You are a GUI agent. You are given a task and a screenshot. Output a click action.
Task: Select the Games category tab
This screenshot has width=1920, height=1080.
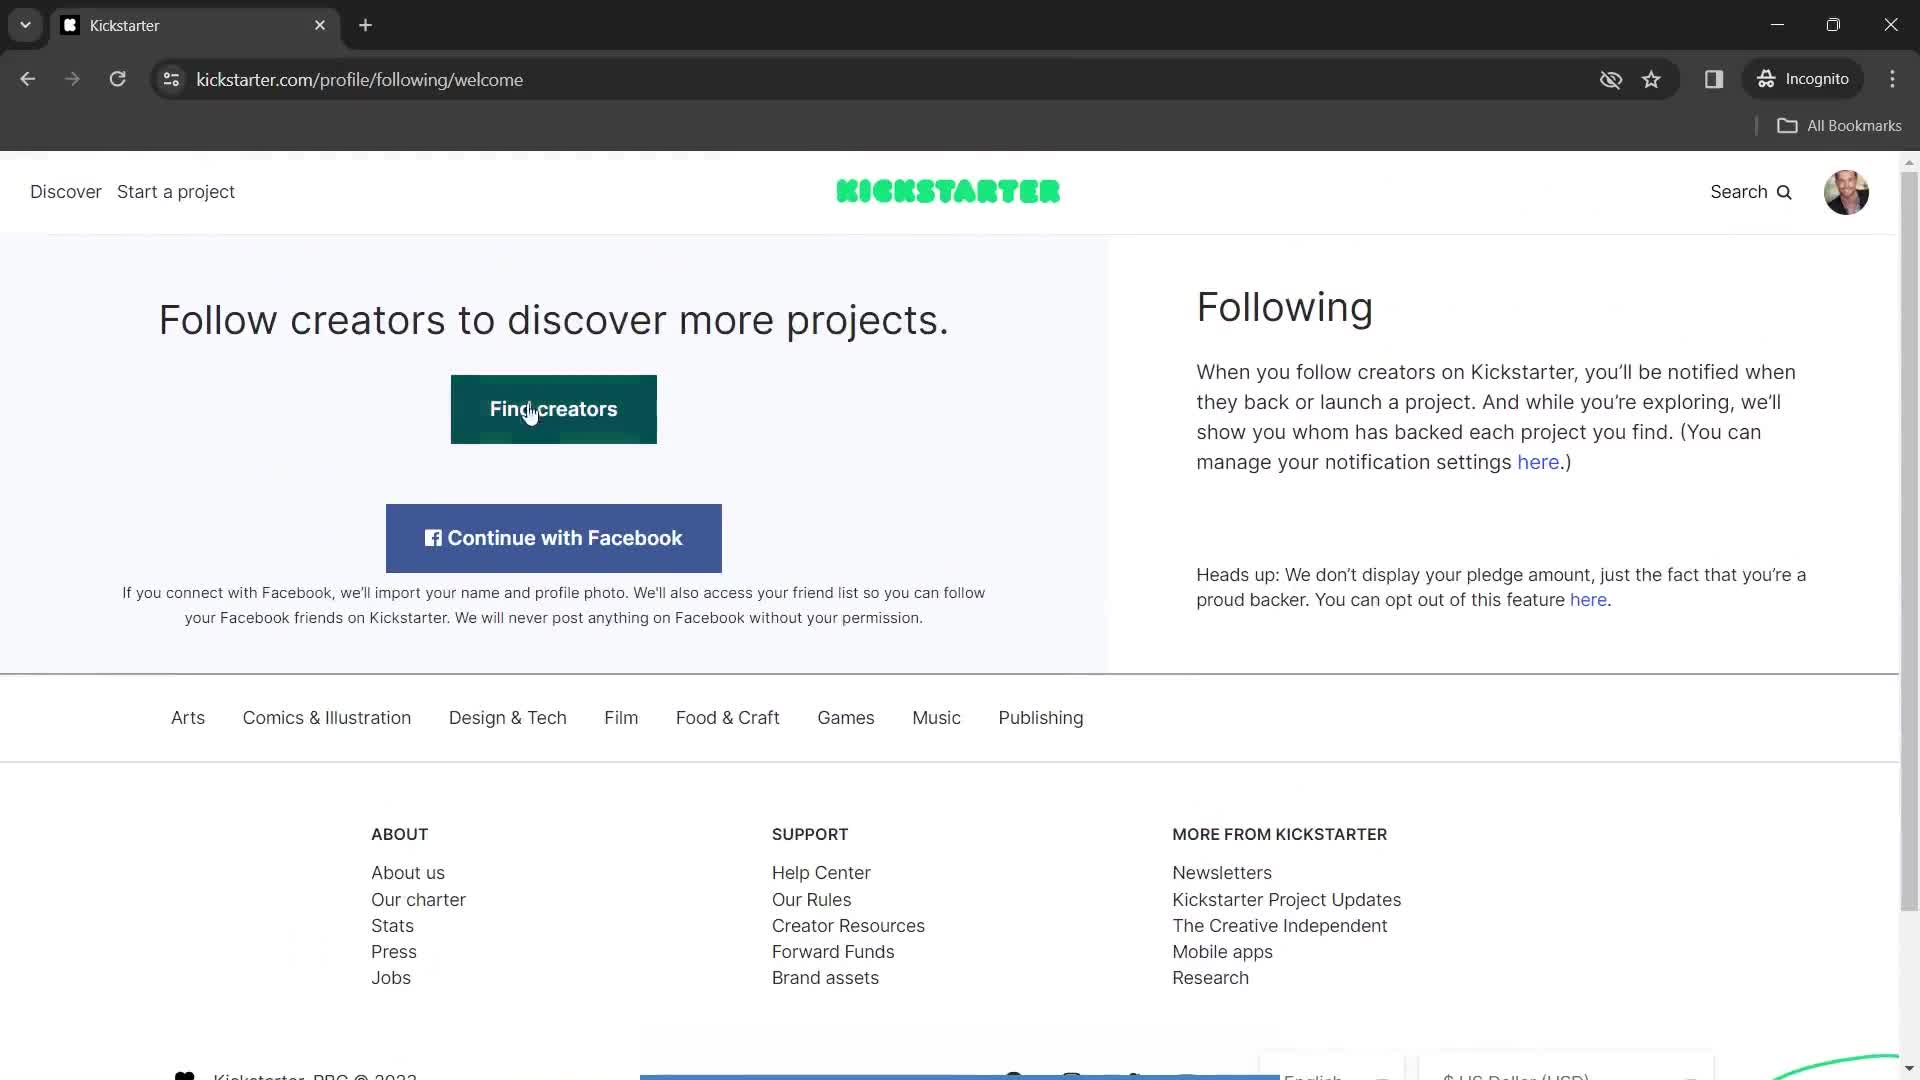845,716
